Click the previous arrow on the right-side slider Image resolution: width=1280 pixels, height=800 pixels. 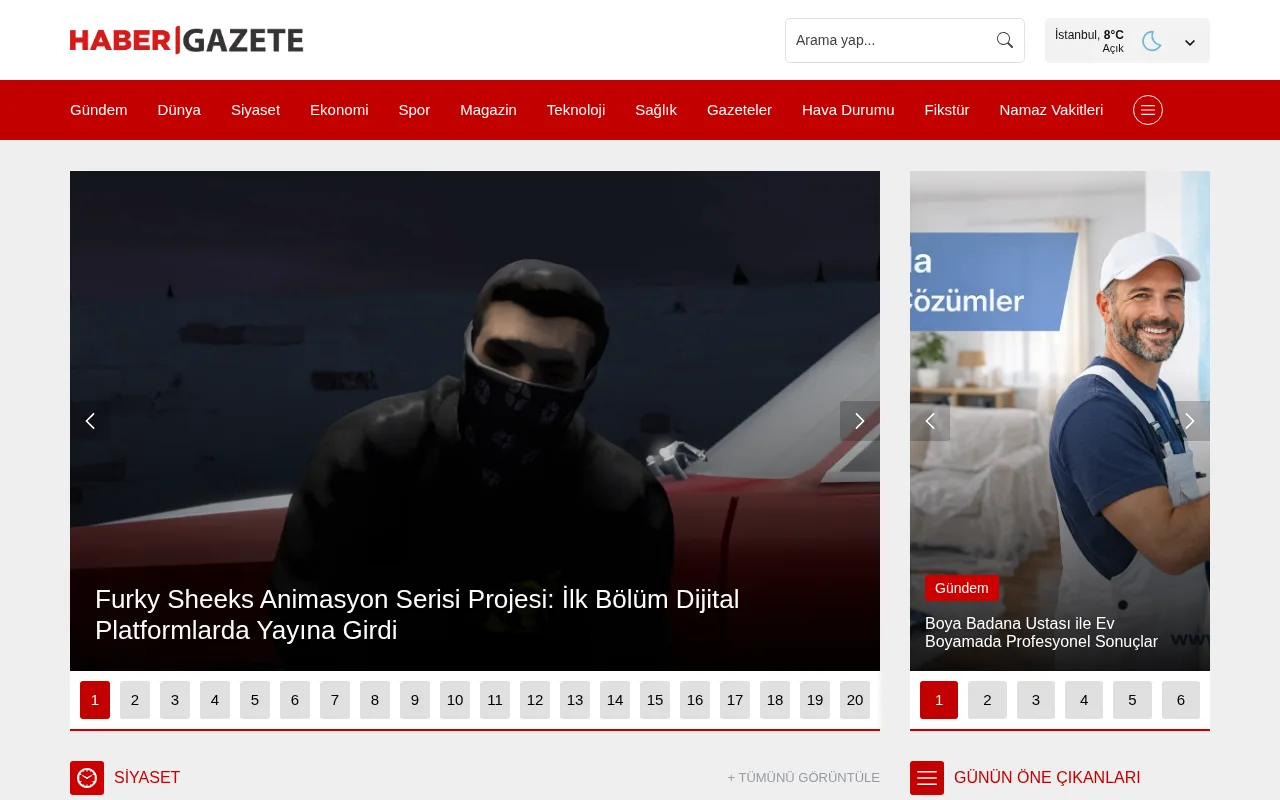click(931, 421)
